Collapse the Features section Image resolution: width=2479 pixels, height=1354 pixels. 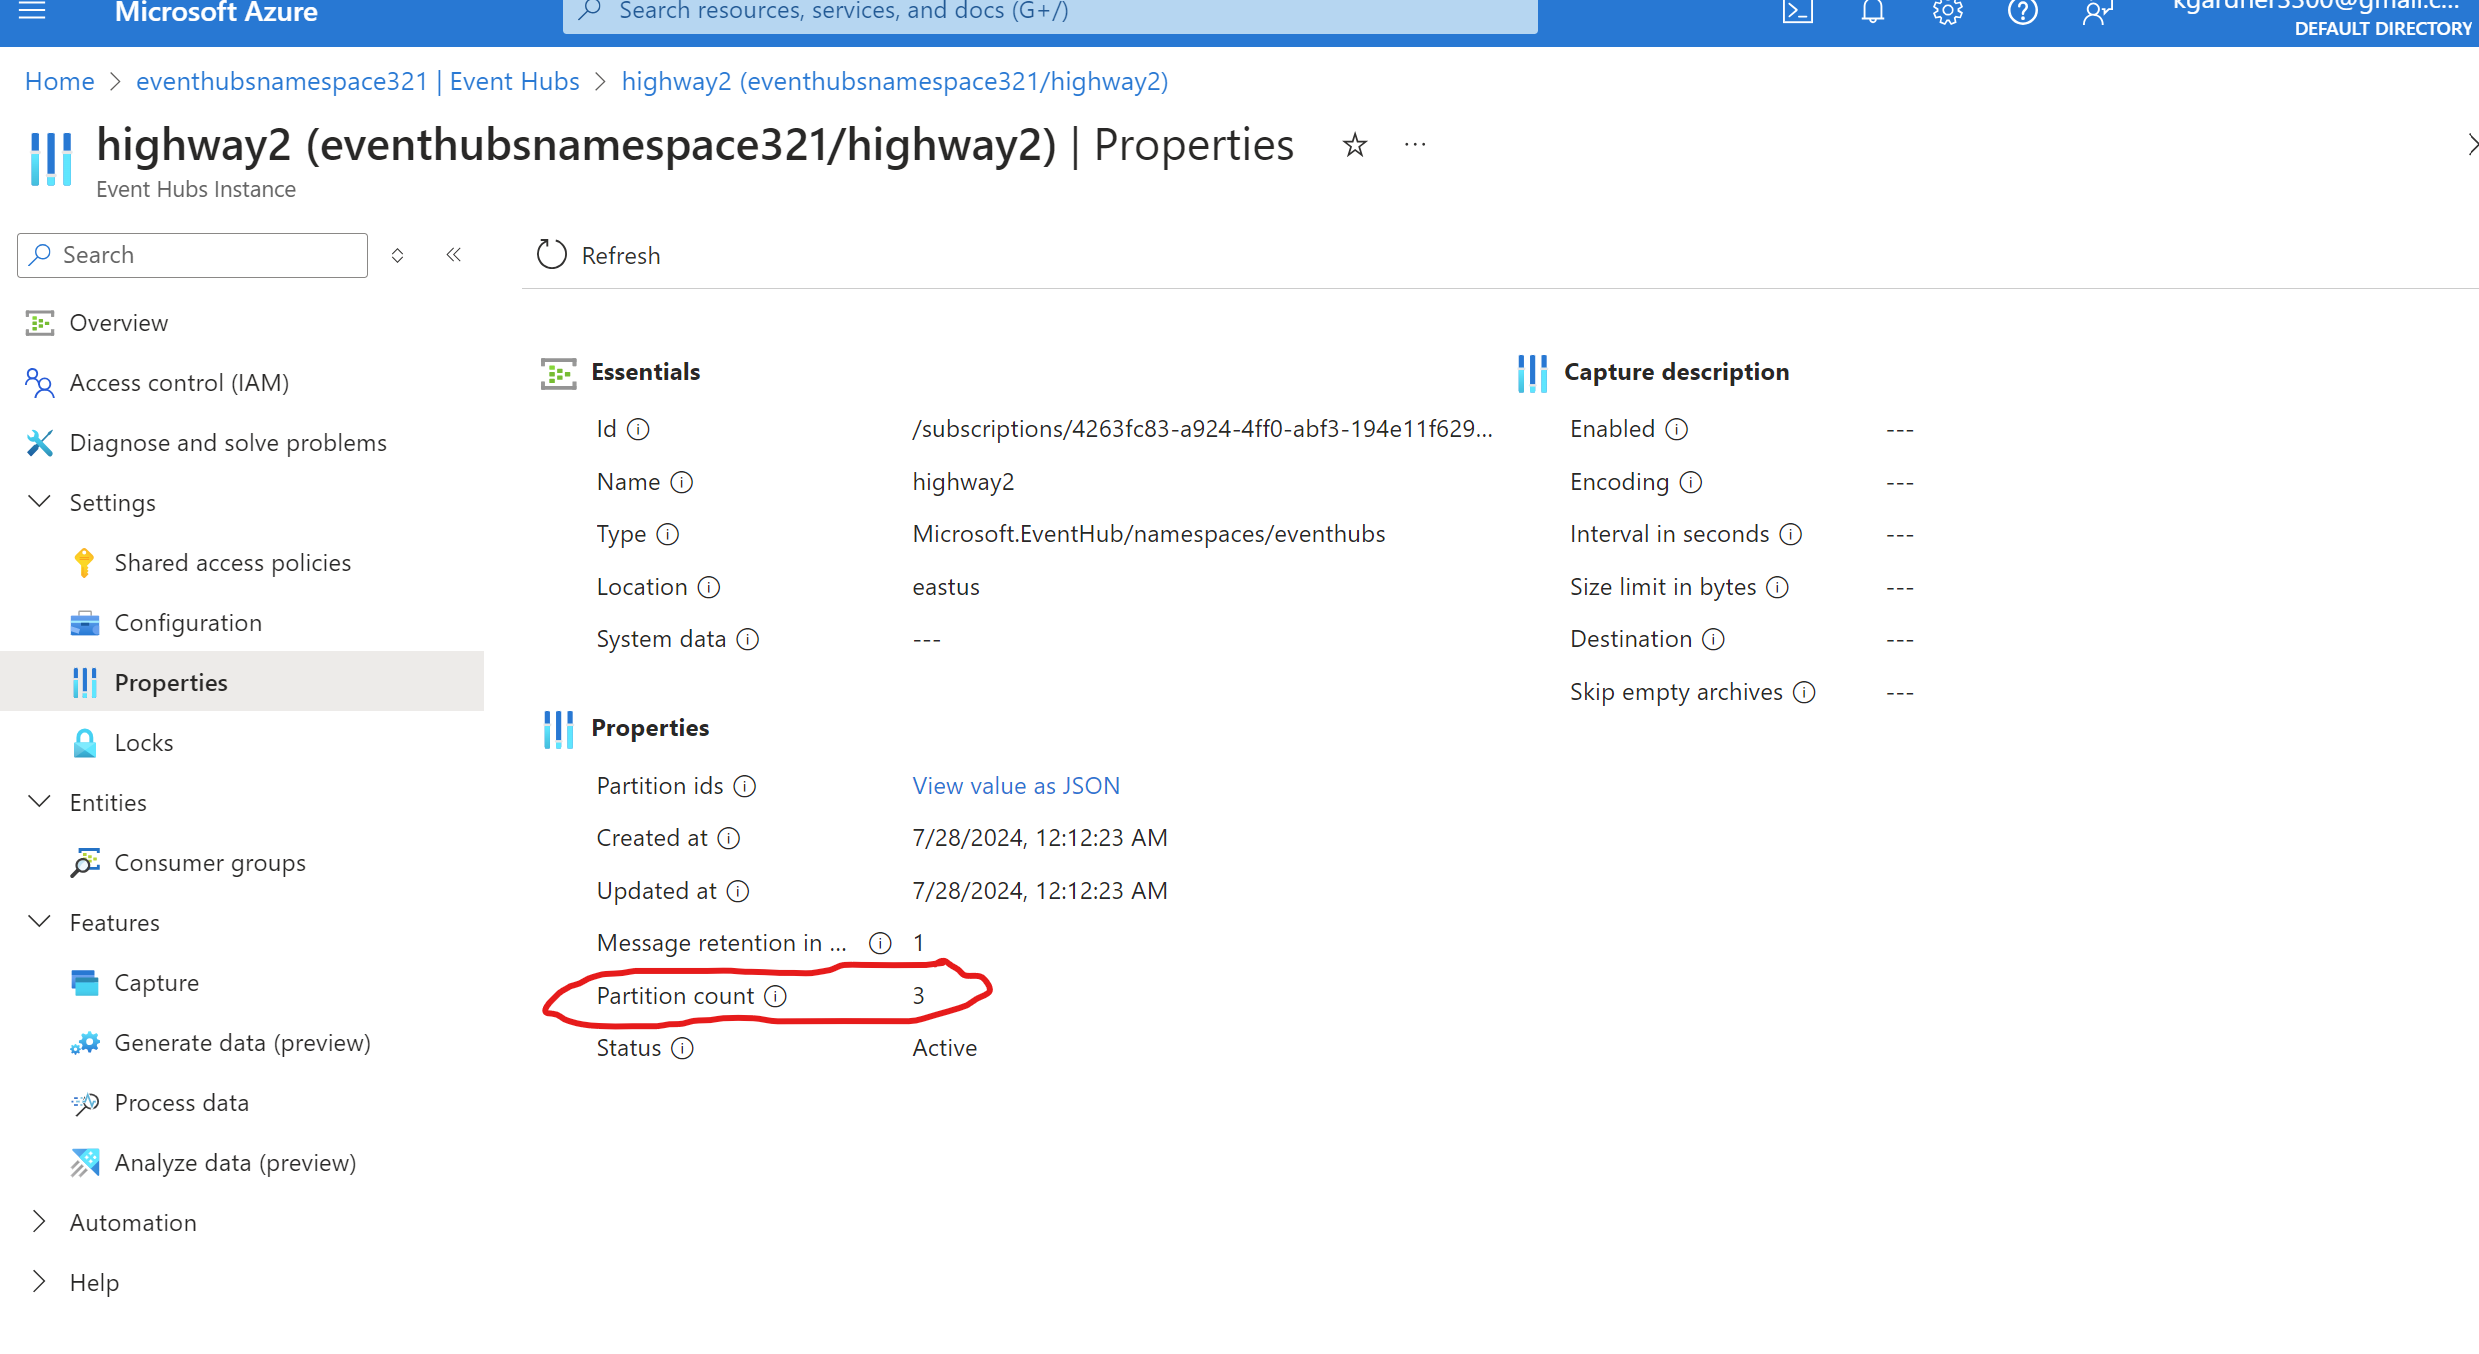pyautogui.click(x=39, y=922)
